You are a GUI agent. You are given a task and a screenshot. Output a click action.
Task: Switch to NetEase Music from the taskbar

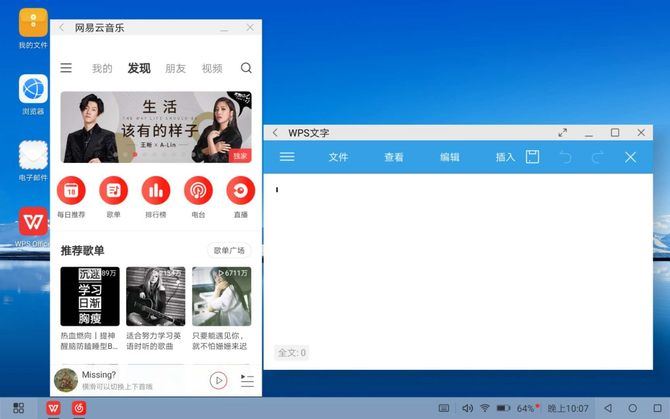click(x=79, y=408)
